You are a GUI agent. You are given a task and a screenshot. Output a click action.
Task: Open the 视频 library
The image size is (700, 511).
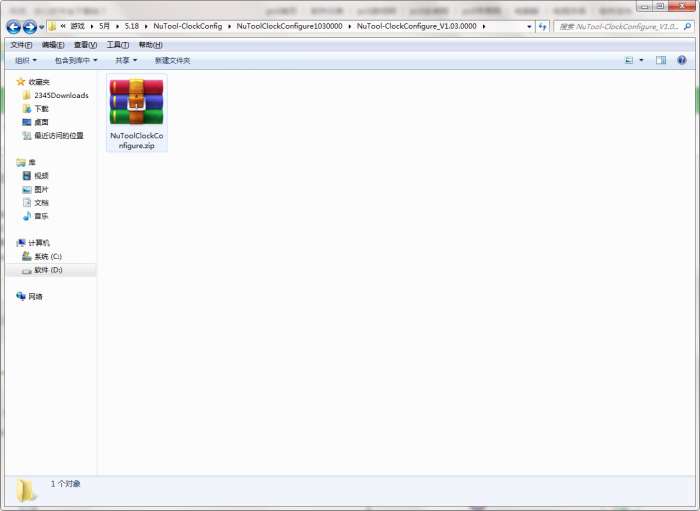[35, 176]
